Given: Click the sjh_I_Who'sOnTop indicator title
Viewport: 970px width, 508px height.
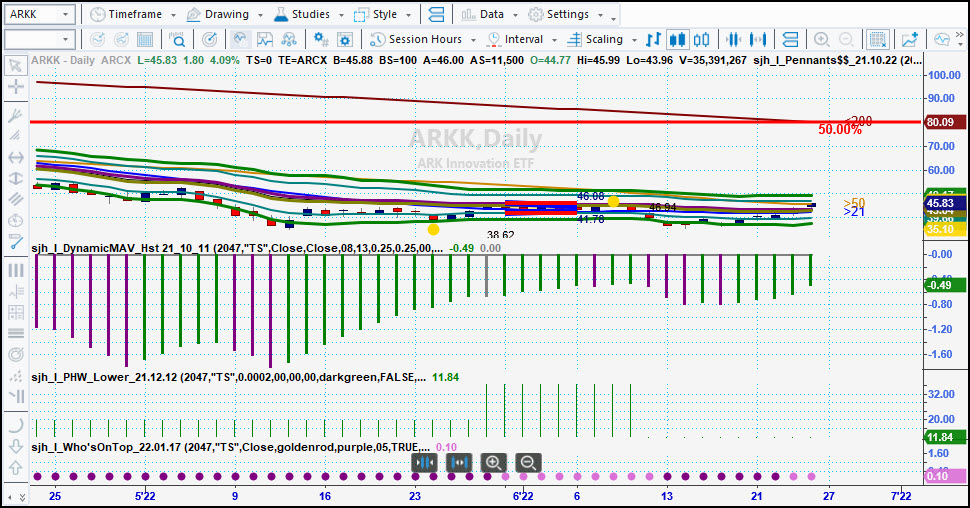Looking at the screenshot, I should coord(230,447).
